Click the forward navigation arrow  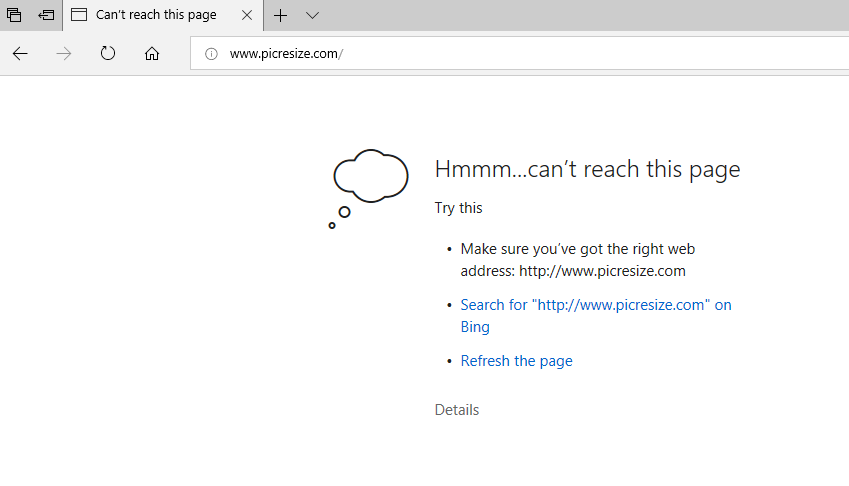click(64, 54)
